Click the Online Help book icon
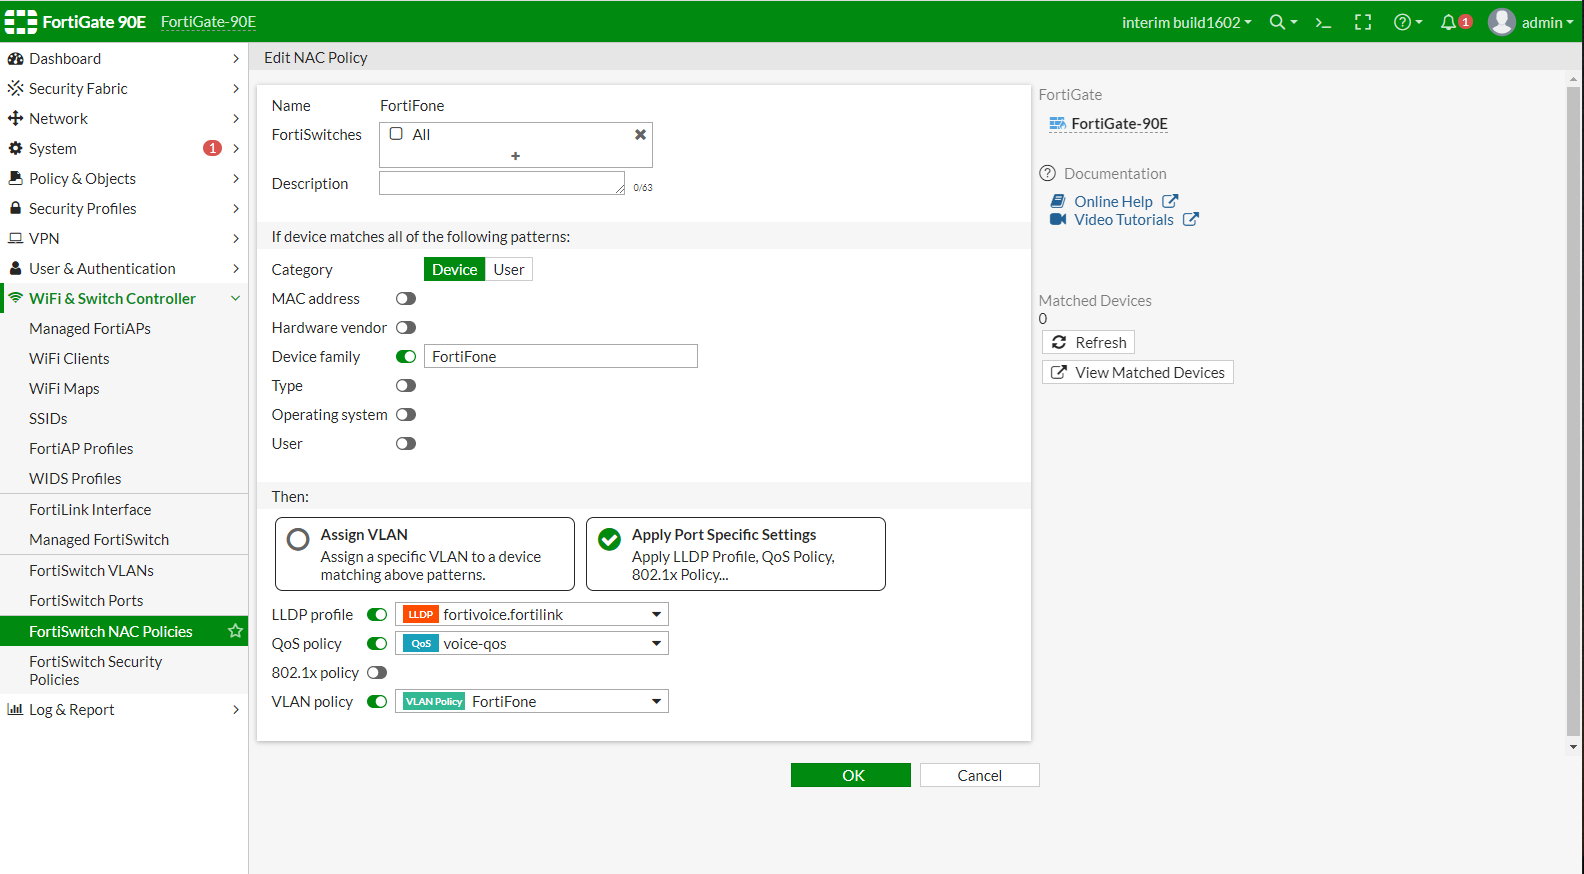Viewport: 1584px width, 874px height. pos(1058,202)
